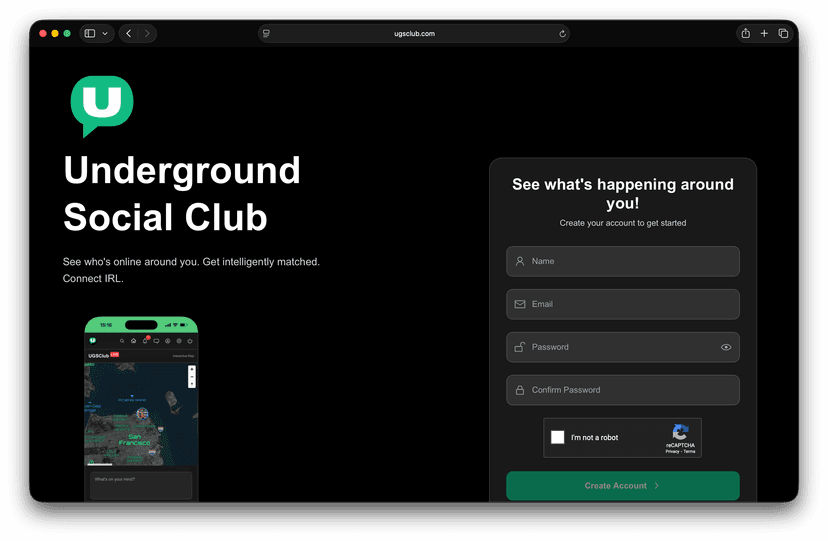Click the ugsclub.com address bar

(x=414, y=33)
